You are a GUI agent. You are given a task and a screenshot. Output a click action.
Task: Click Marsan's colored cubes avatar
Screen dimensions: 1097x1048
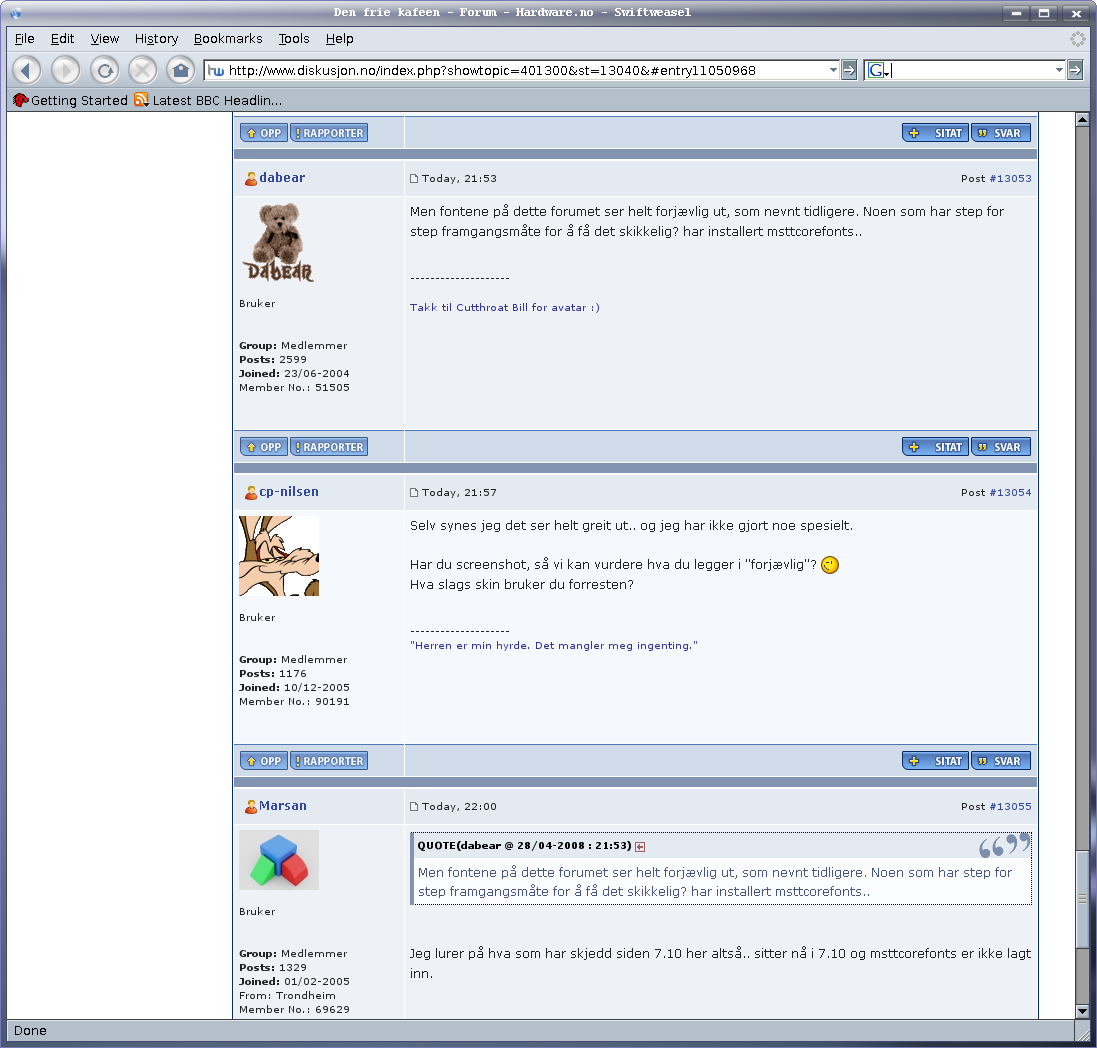click(279, 860)
